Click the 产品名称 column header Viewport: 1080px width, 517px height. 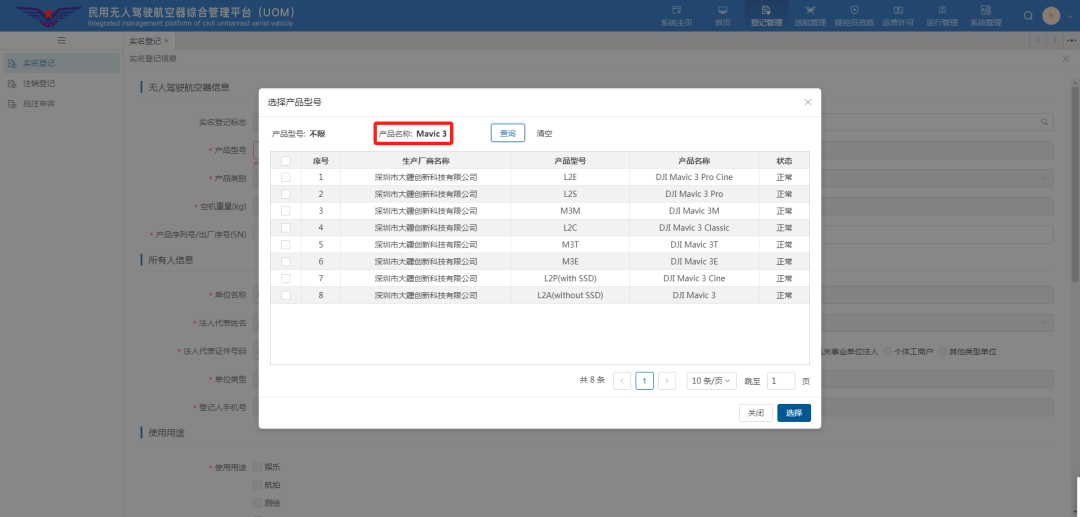click(x=694, y=160)
